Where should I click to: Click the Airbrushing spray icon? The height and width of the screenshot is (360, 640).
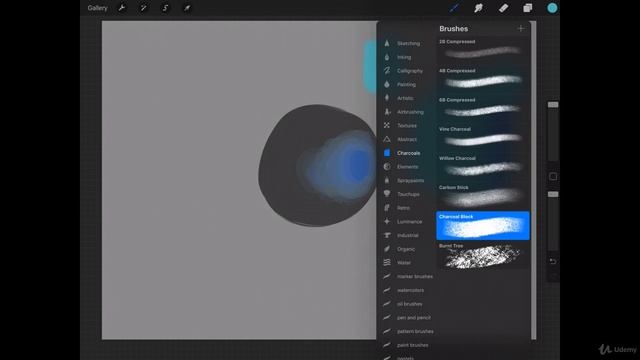(387, 112)
